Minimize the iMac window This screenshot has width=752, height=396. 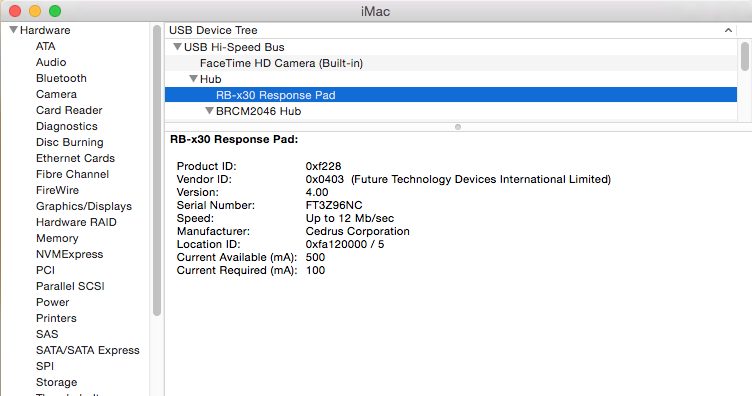tap(35, 11)
